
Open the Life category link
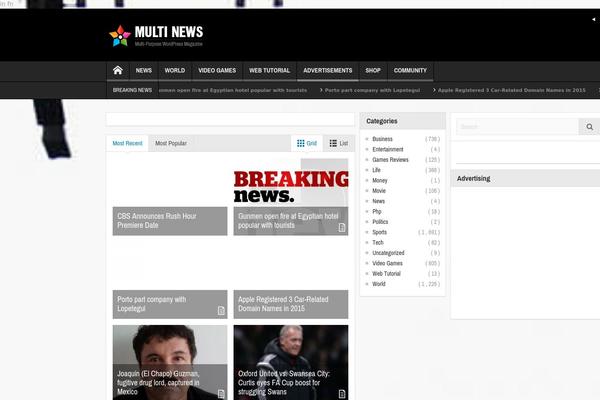376,170
